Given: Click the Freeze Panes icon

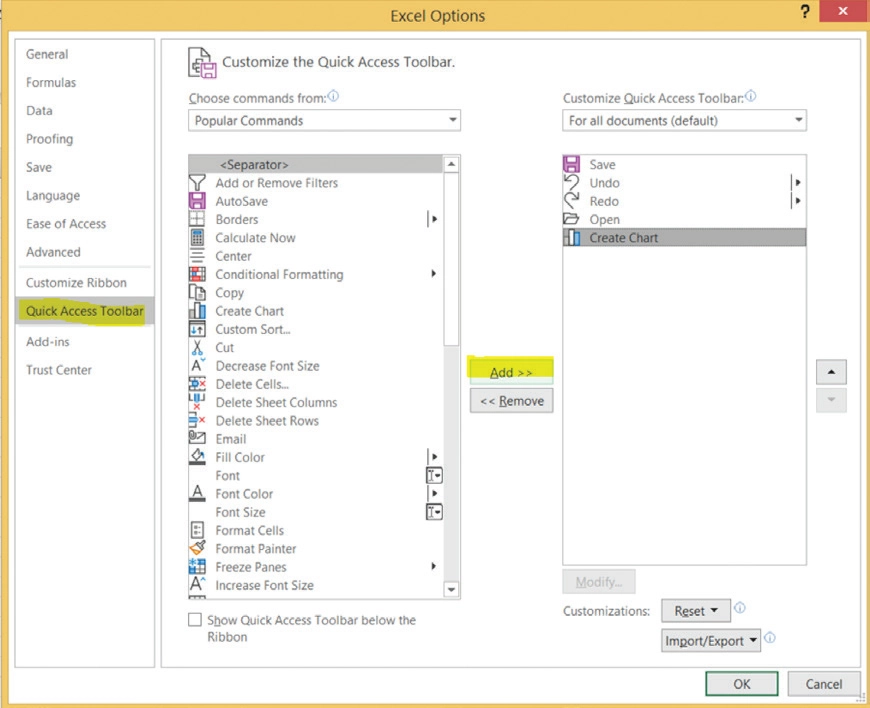Looking at the screenshot, I should (x=197, y=567).
